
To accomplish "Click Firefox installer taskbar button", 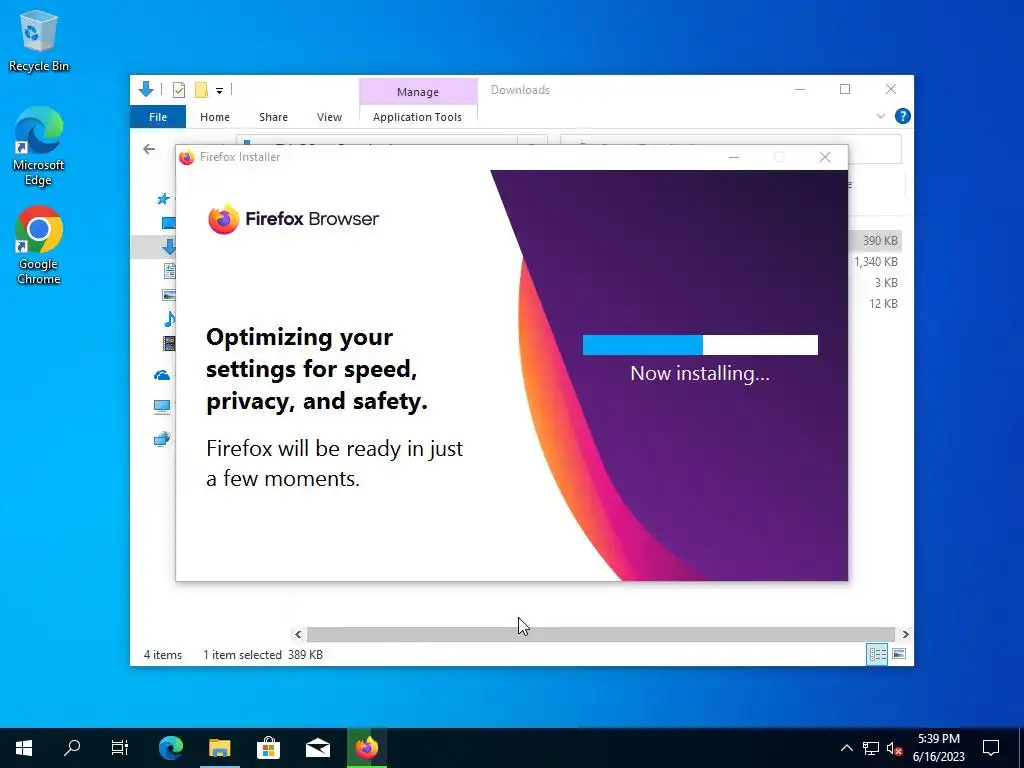I will pos(366,748).
